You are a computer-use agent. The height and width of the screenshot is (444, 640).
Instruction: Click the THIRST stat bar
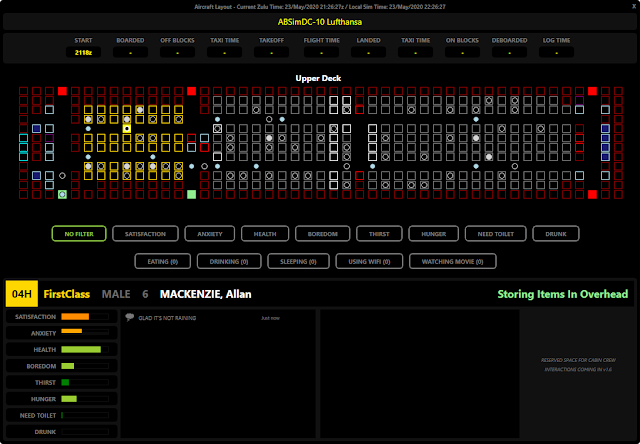pos(85,382)
